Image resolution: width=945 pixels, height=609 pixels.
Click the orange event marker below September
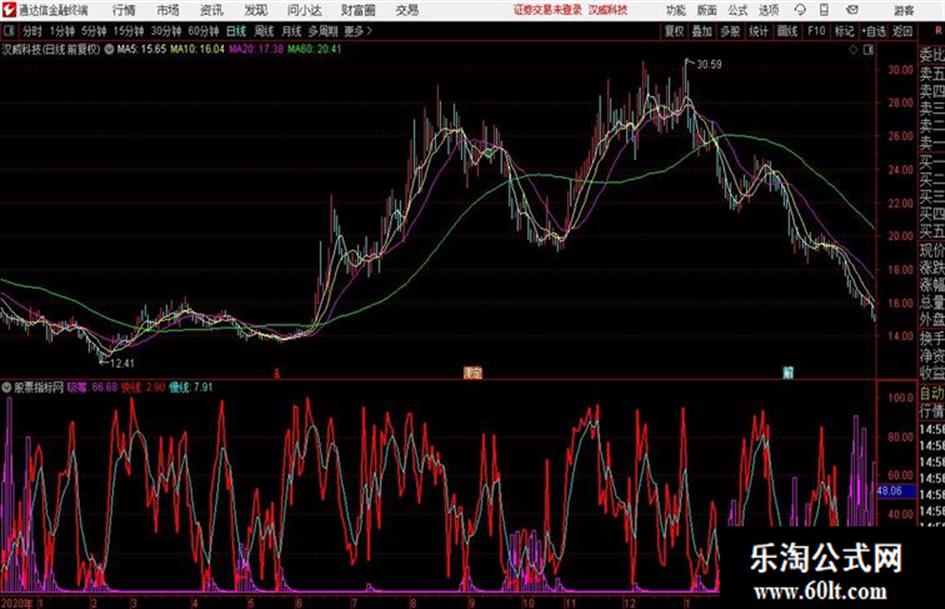473,373
